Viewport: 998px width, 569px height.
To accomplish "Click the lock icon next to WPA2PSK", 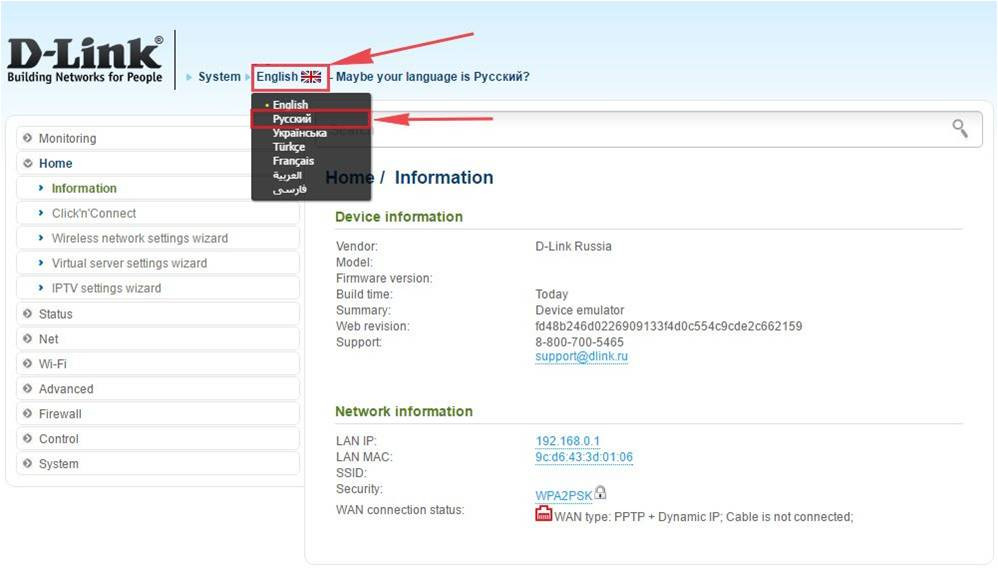I will pyautogui.click(x=600, y=493).
